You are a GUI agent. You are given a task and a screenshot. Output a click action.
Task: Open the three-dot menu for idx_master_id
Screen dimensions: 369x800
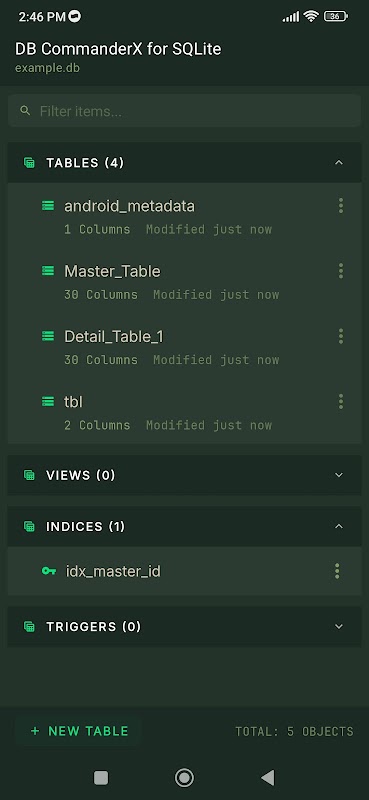click(336, 571)
